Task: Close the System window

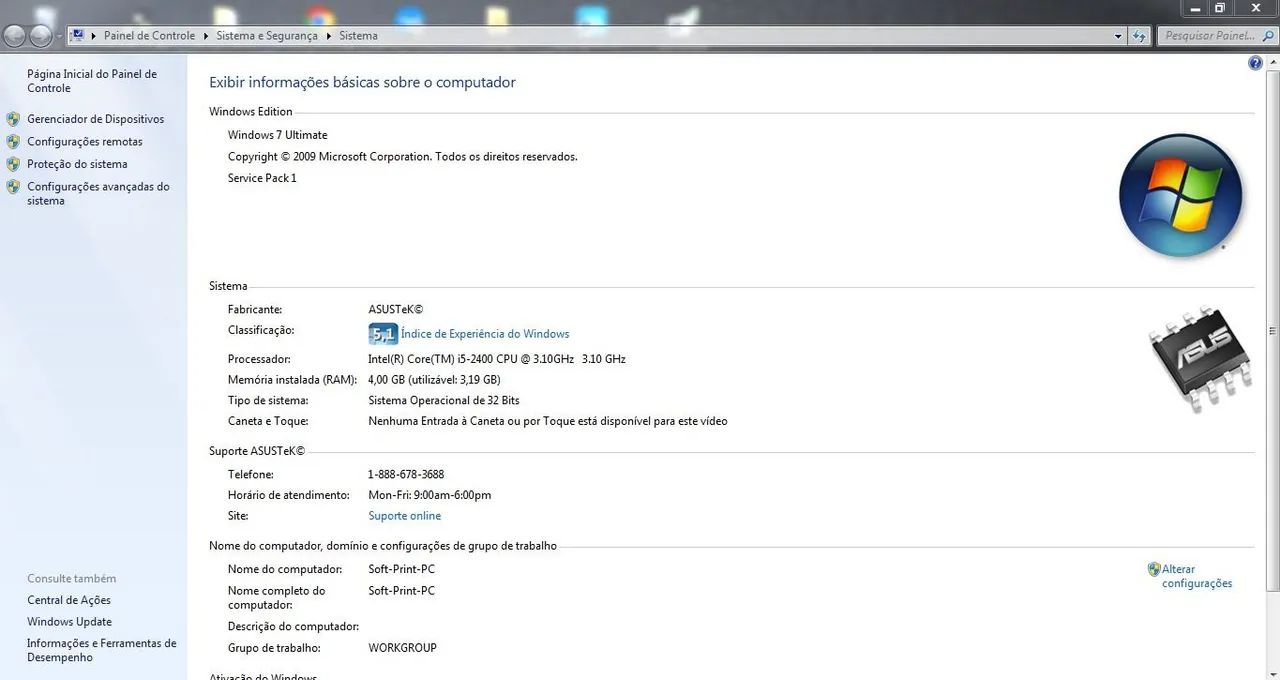Action: [1256, 7]
